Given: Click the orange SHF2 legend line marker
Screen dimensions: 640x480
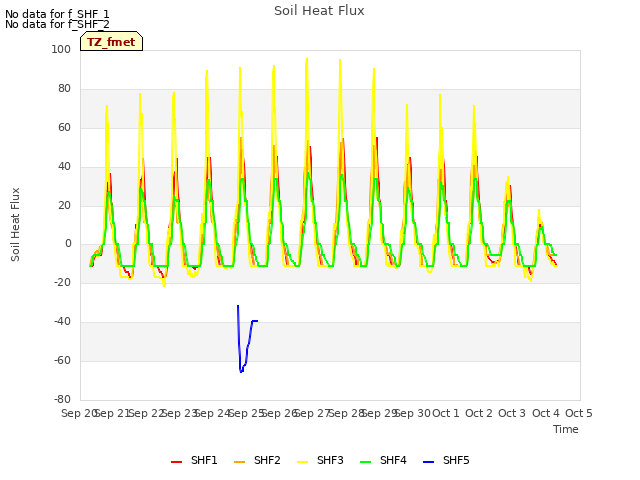Looking at the screenshot, I should click(x=240, y=462).
